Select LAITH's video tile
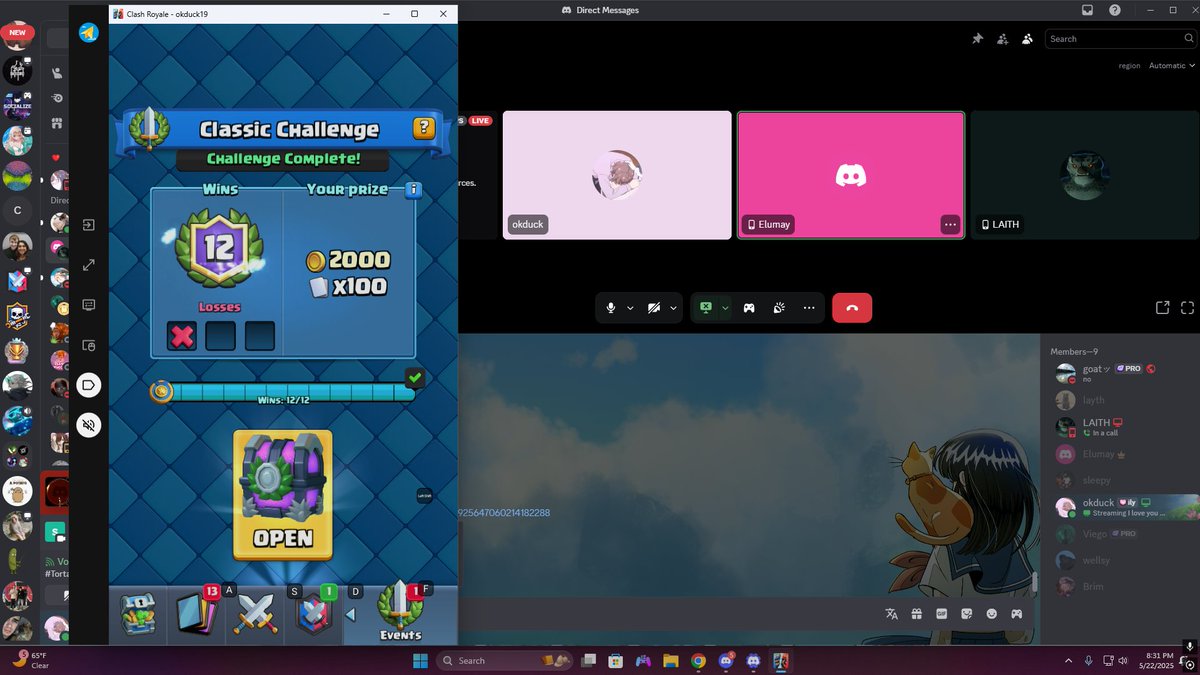The height and width of the screenshot is (675, 1200). (x=1085, y=175)
